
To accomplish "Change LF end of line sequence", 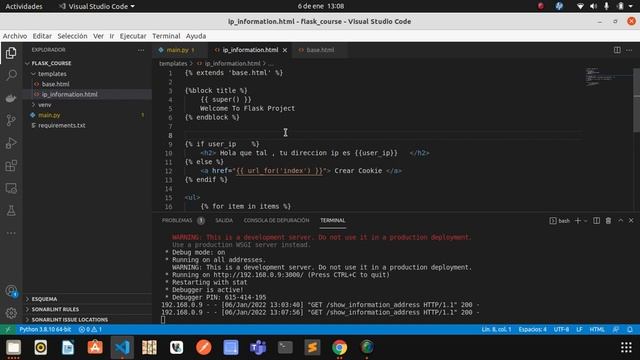I will point(579,329).
